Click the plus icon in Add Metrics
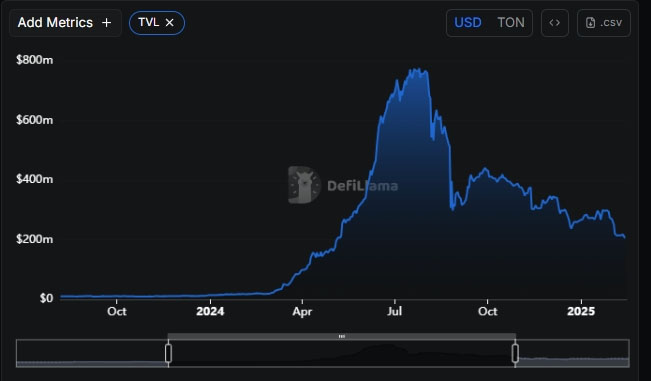 (106, 23)
